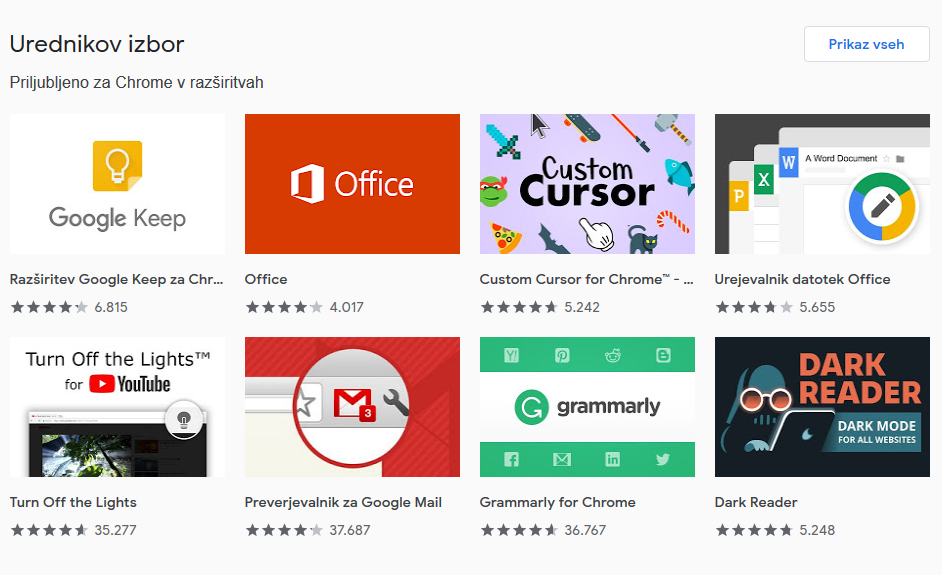
Task: Open Razširitev Google Keep title link
Action: (x=116, y=279)
